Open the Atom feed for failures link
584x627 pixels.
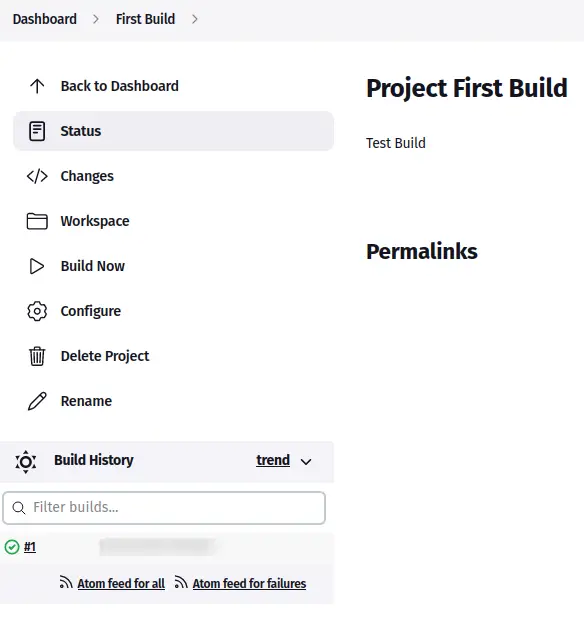coord(249,583)
